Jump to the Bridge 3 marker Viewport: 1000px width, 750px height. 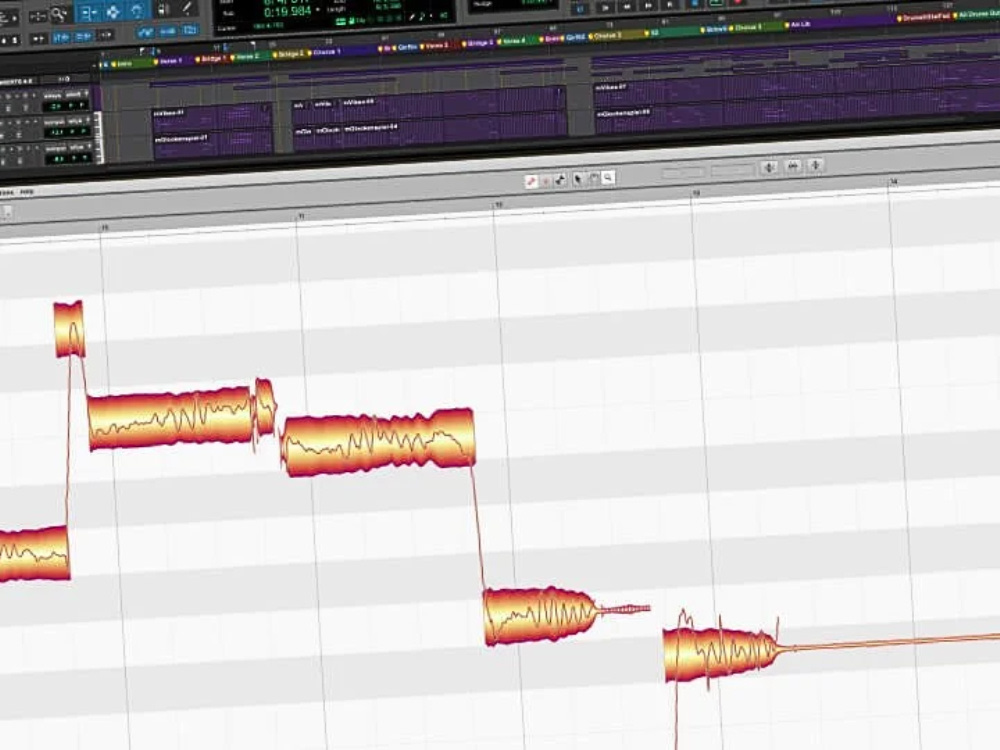478,44
